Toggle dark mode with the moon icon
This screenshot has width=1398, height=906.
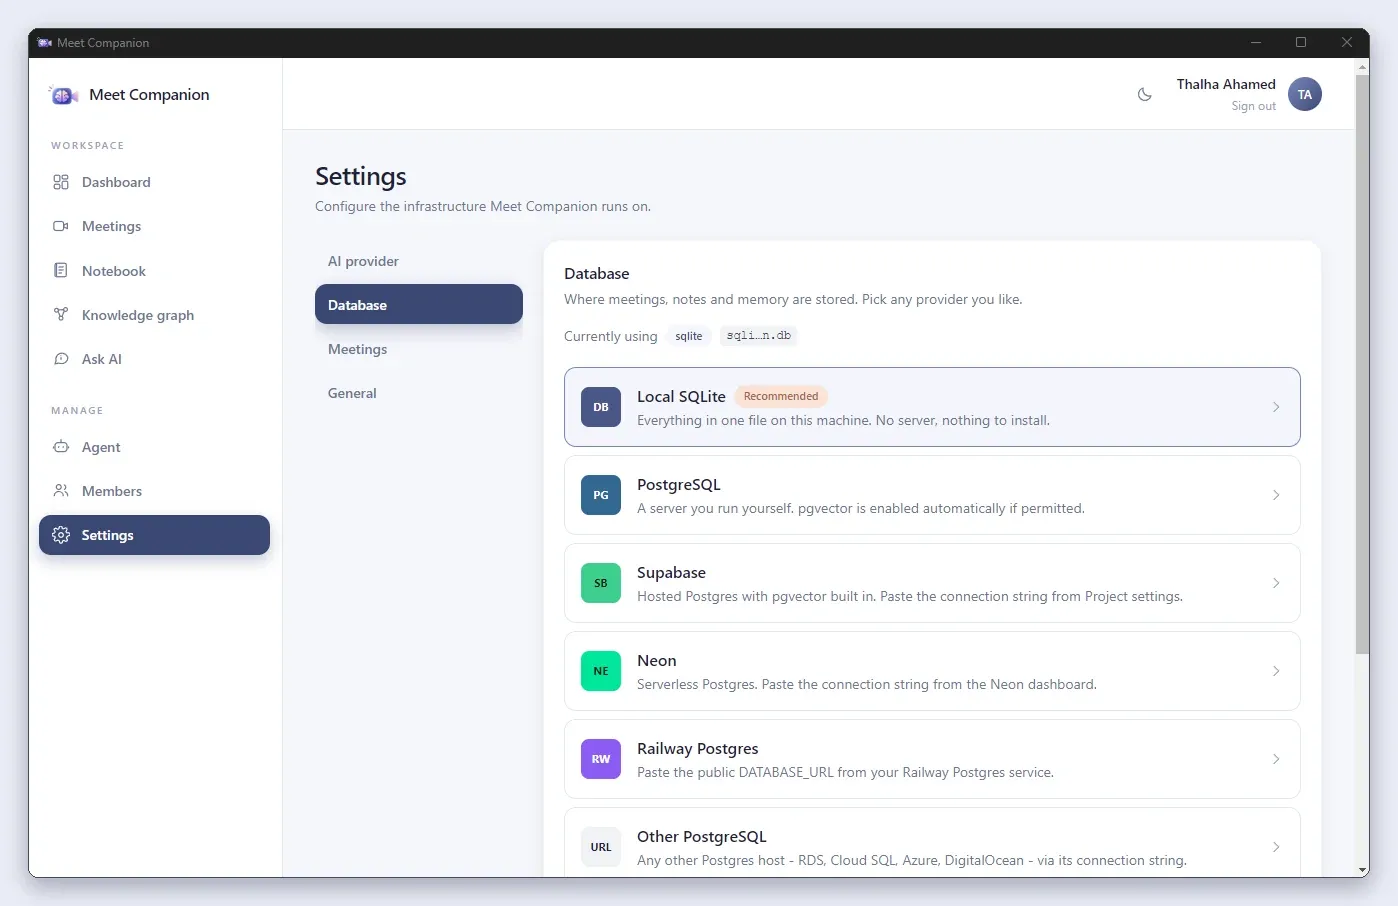1145,95
